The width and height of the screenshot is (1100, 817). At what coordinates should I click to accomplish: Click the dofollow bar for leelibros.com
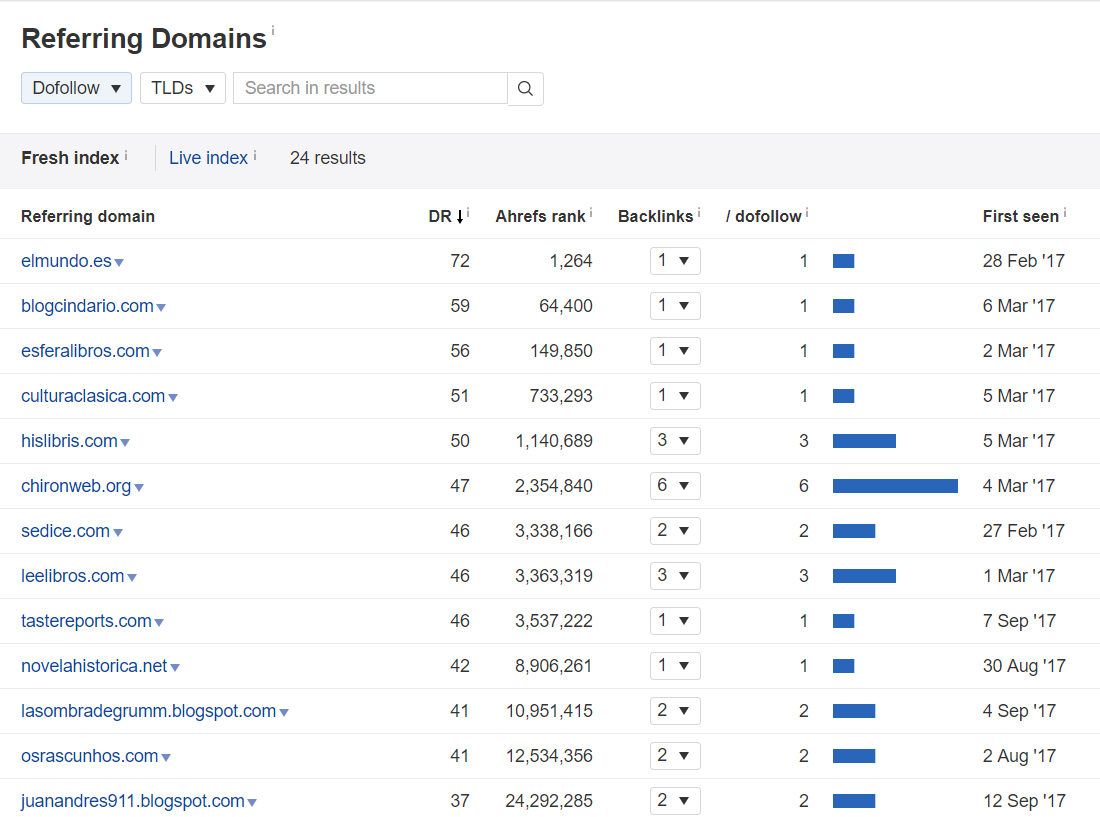click(x=864, y=576)
